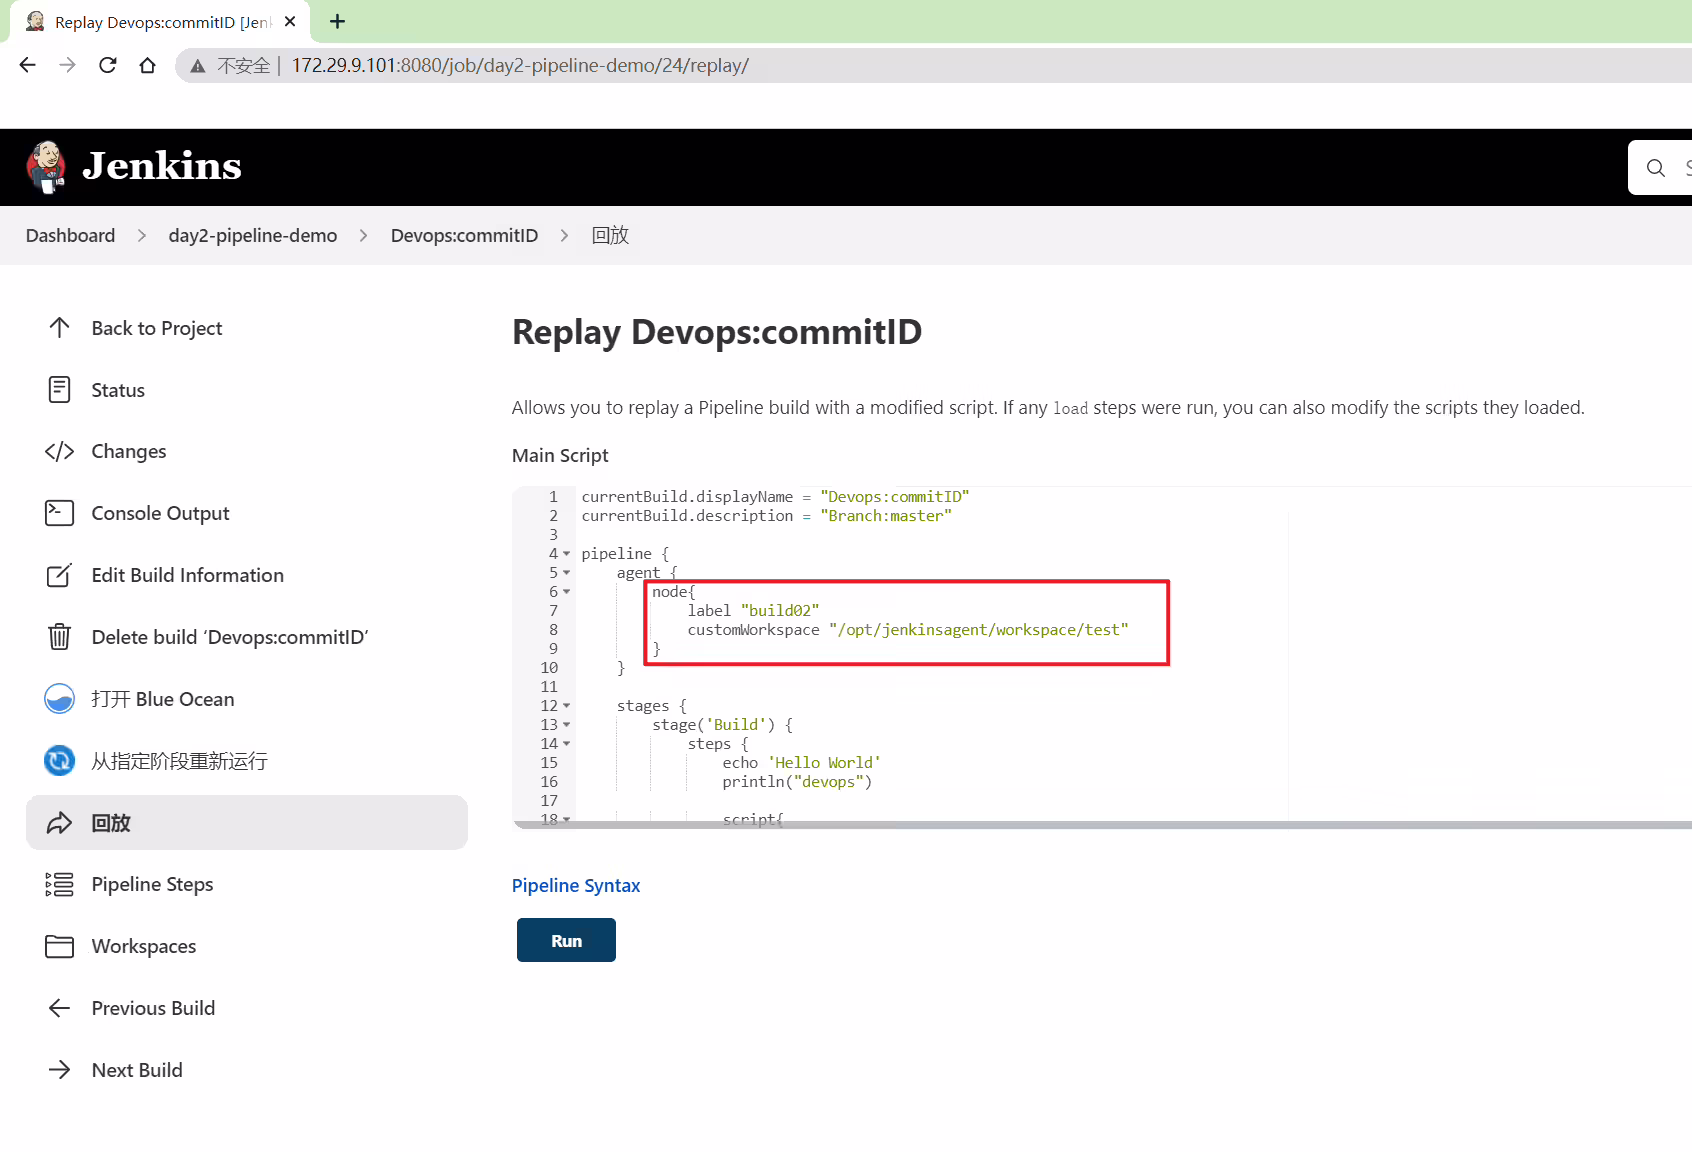Go to browser home page icon
The width and height of the screenshot is (1692, 1152).
(x=147, y=65)
